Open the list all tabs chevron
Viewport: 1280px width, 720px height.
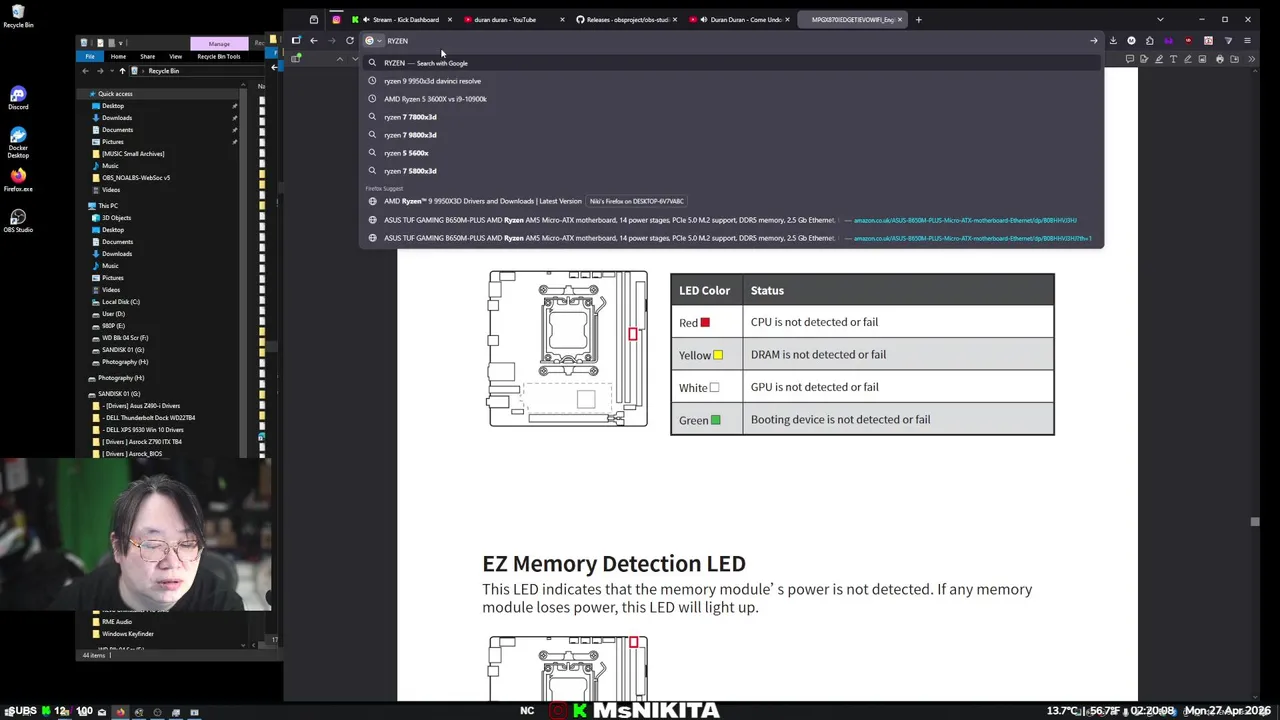tap(1160, 19)
